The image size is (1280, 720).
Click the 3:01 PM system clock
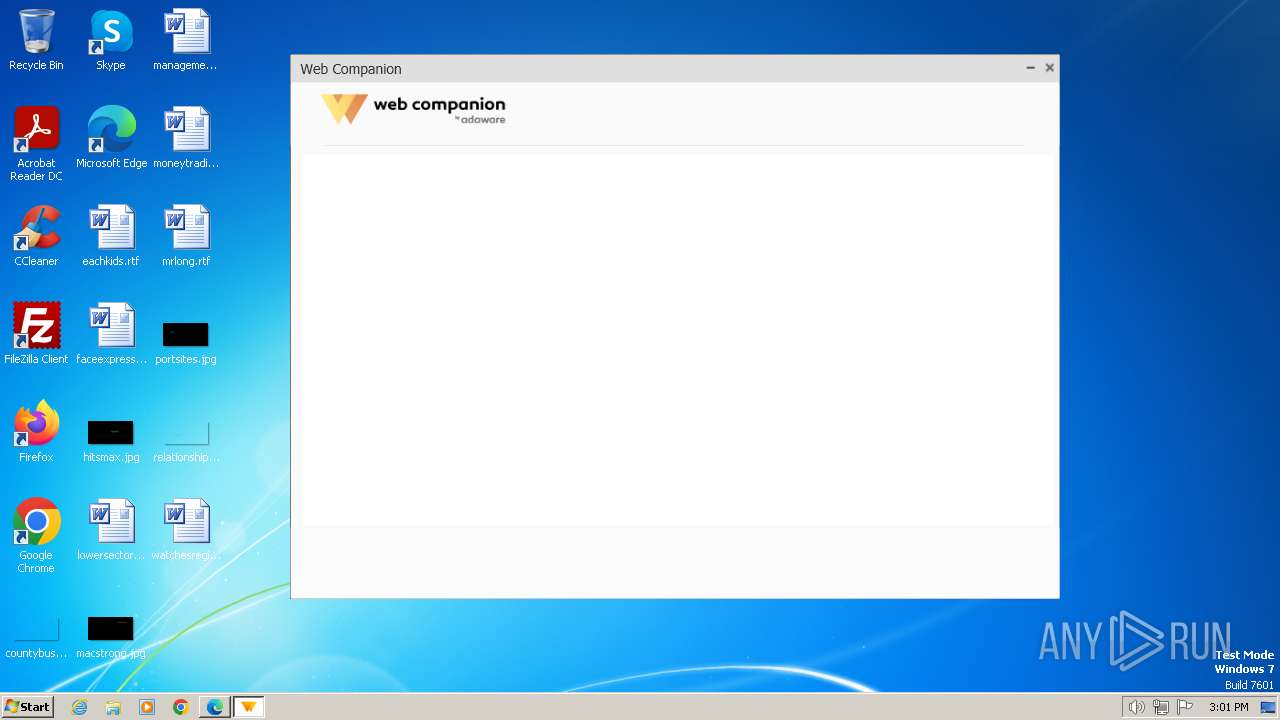(x=1228, y=707)
